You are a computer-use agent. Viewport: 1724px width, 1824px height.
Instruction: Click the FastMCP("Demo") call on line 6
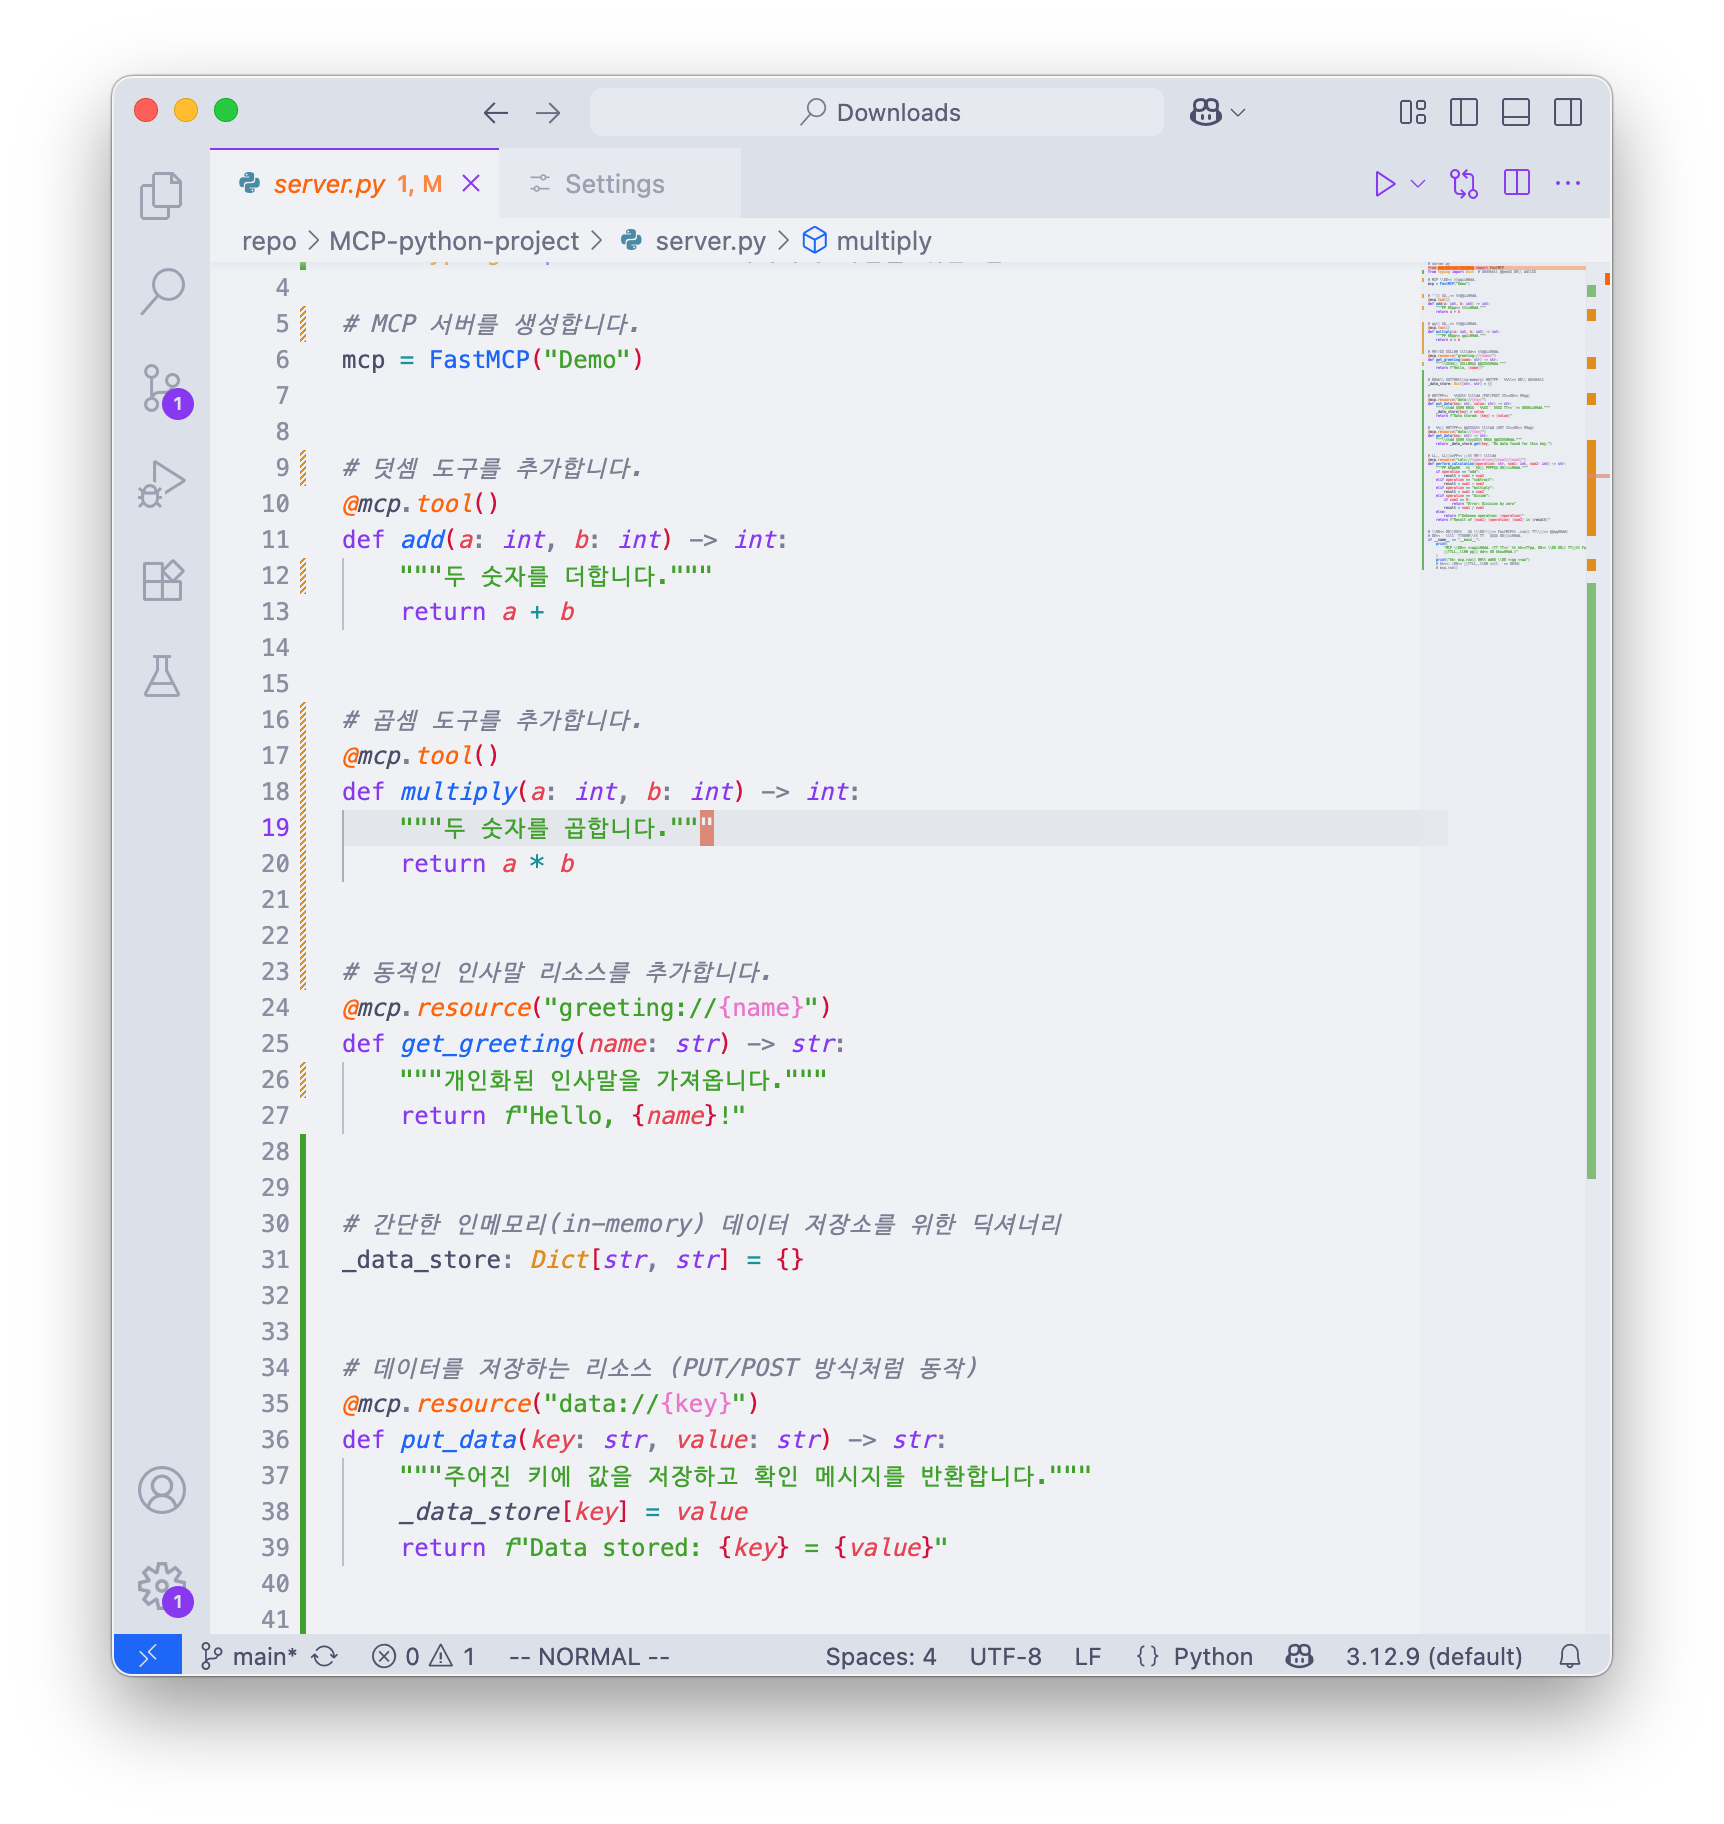(x=536, y=360)
